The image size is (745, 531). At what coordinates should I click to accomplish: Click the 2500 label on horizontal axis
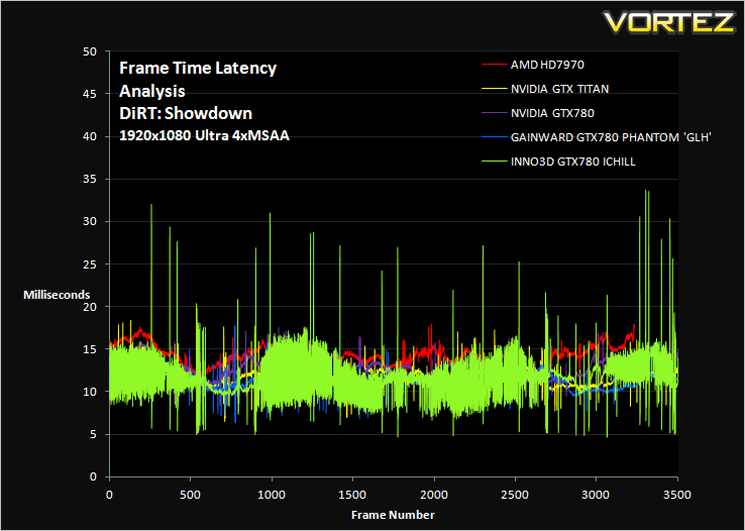pos(516,495)
